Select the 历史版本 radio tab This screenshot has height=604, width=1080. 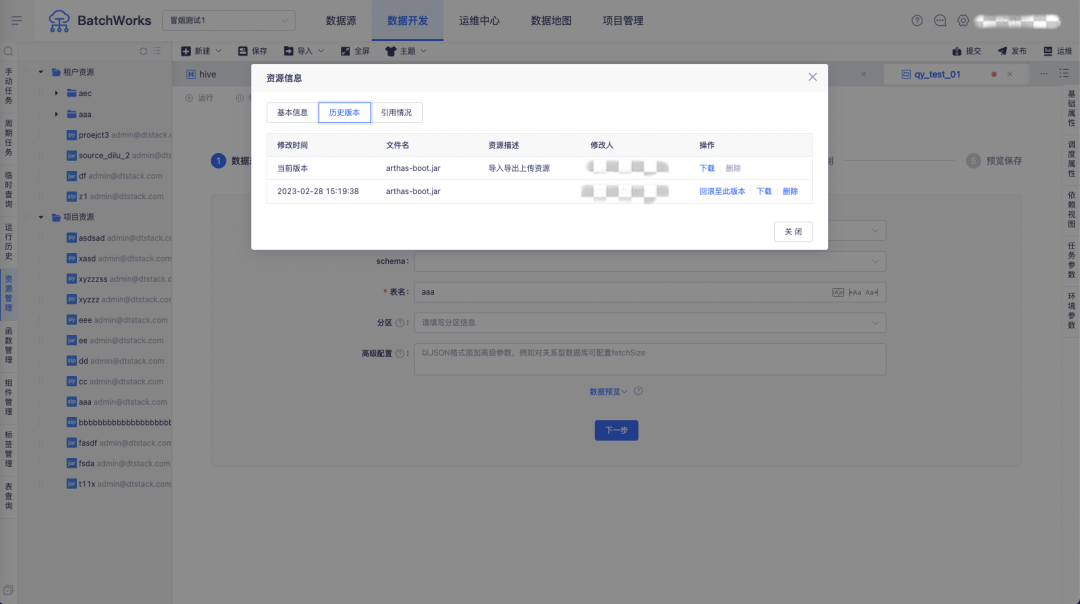point(345,113)
